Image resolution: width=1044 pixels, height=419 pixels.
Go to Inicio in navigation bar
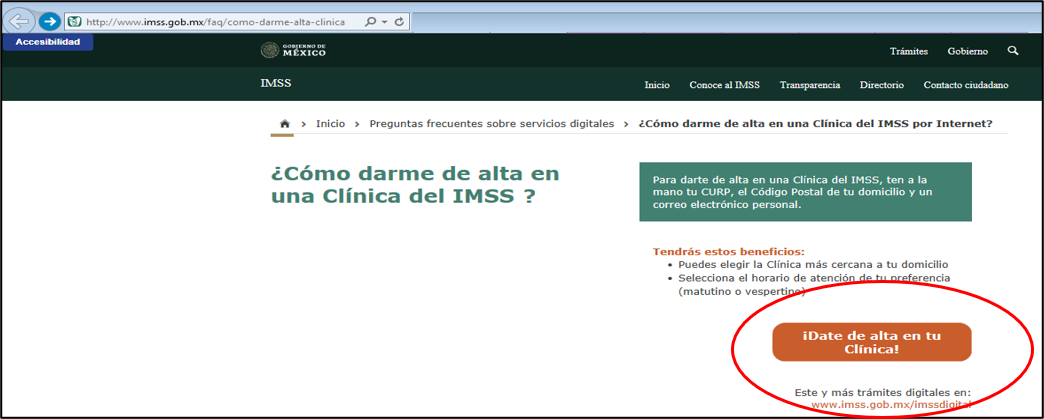(x=657, y=85)
